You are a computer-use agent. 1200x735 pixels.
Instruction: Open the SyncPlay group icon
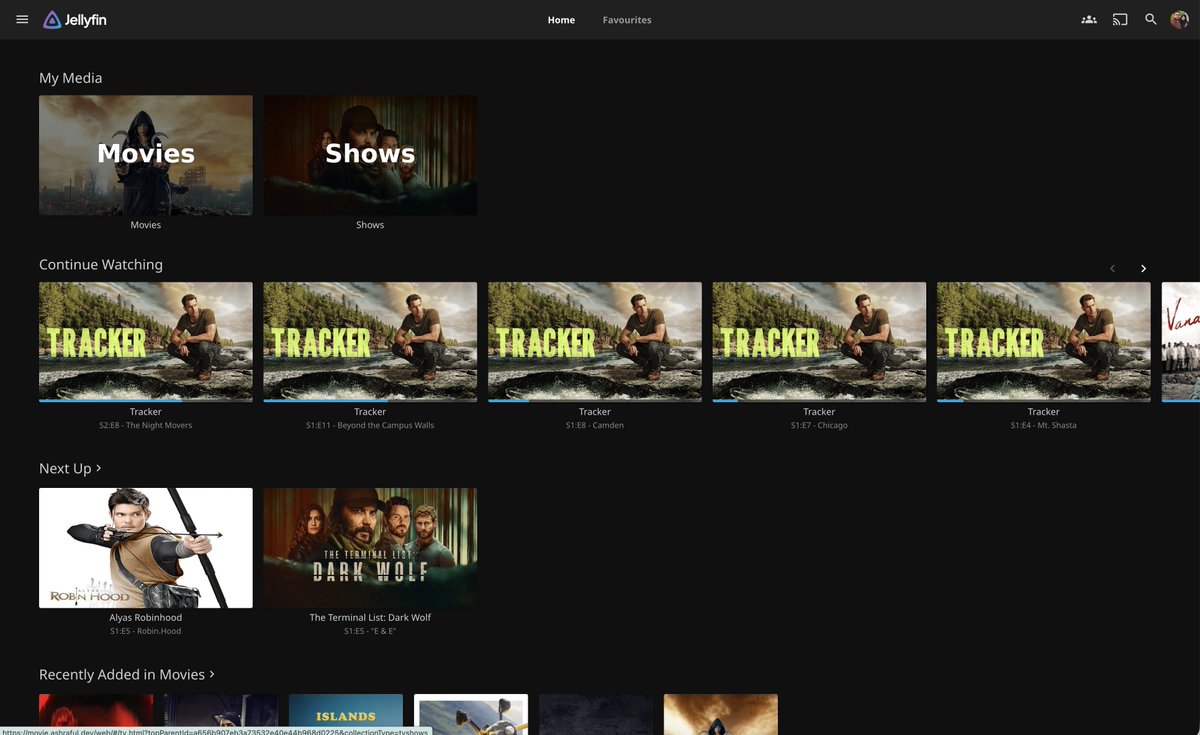(x=1089, y=19)
